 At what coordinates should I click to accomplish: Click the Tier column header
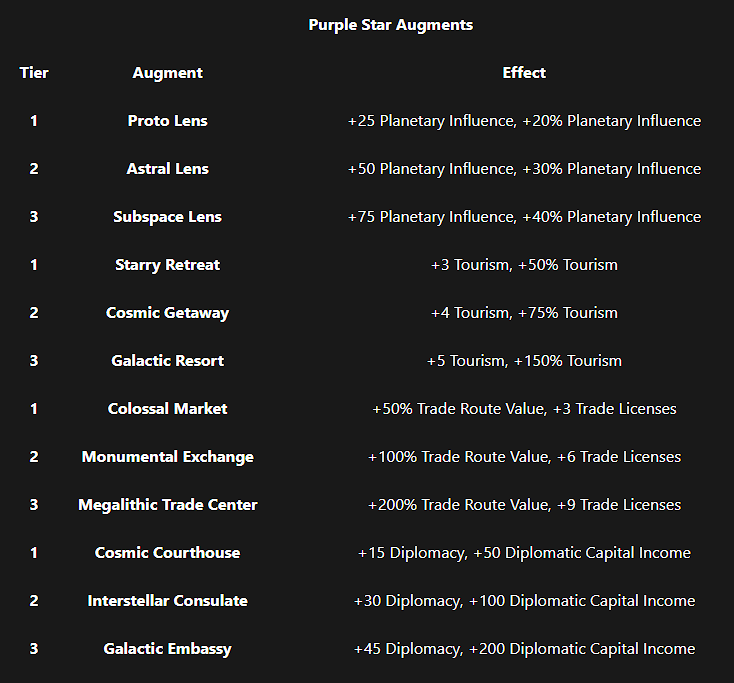(34, 73)
